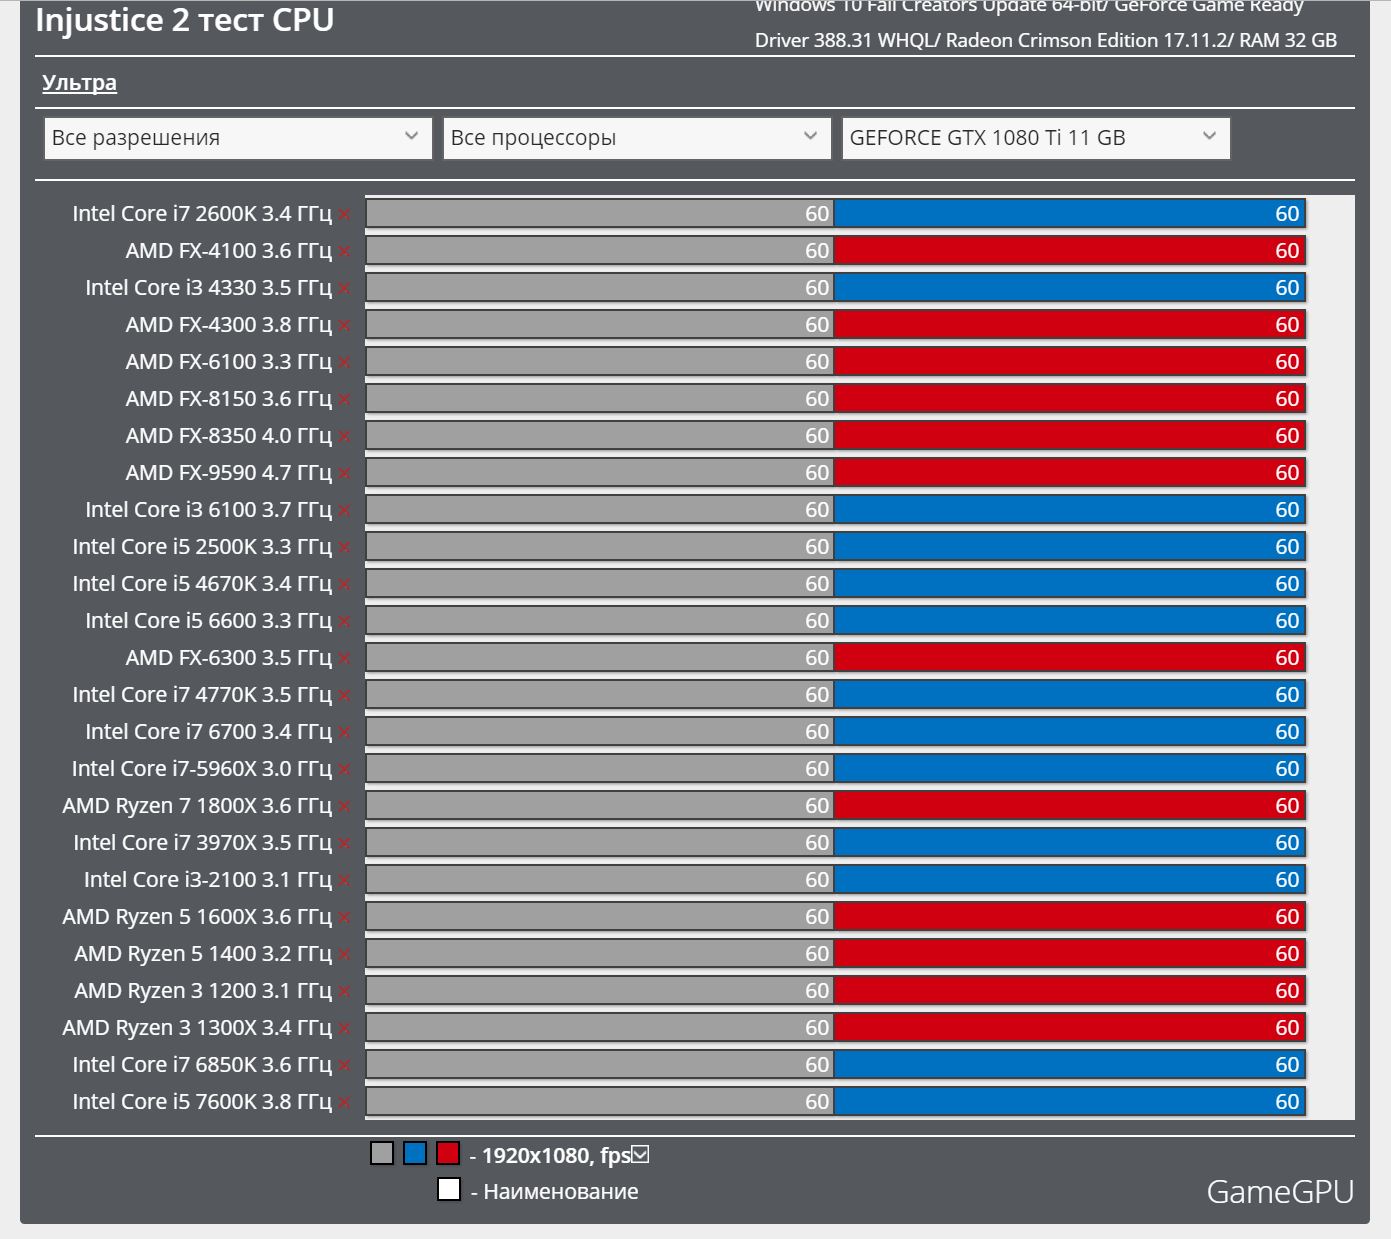1391x1239 pixels.
Task: Remove Intel Core i5 4670K using red X
Action: (344, 585)
